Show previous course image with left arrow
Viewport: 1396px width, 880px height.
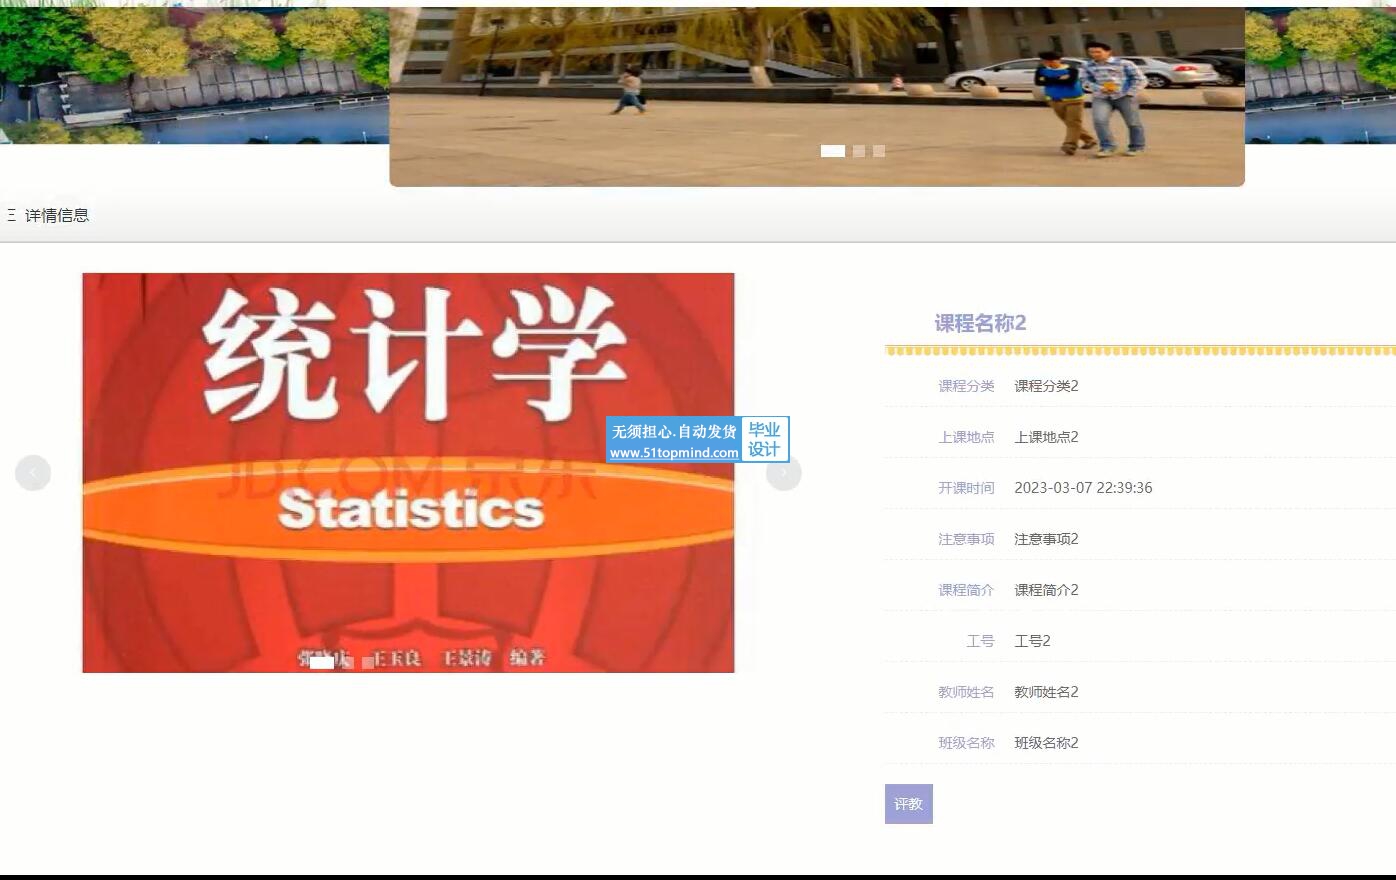pos(33,473)
